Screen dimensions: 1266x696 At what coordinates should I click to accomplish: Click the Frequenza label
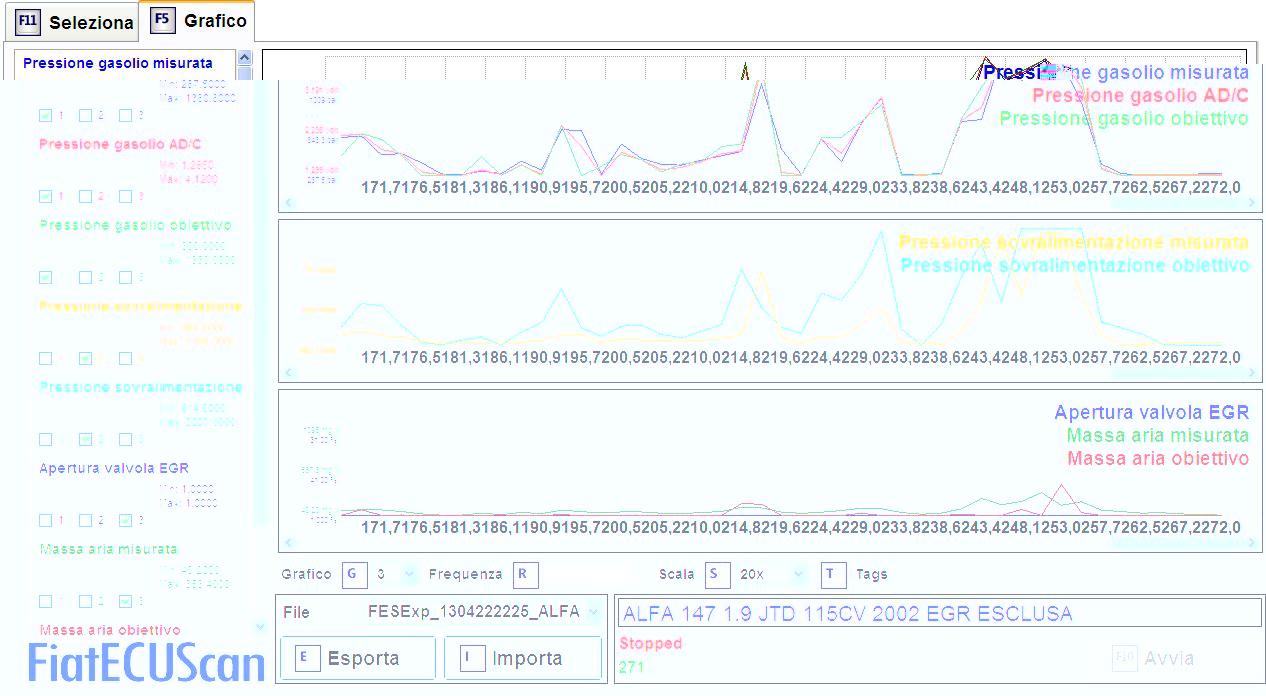465,574
